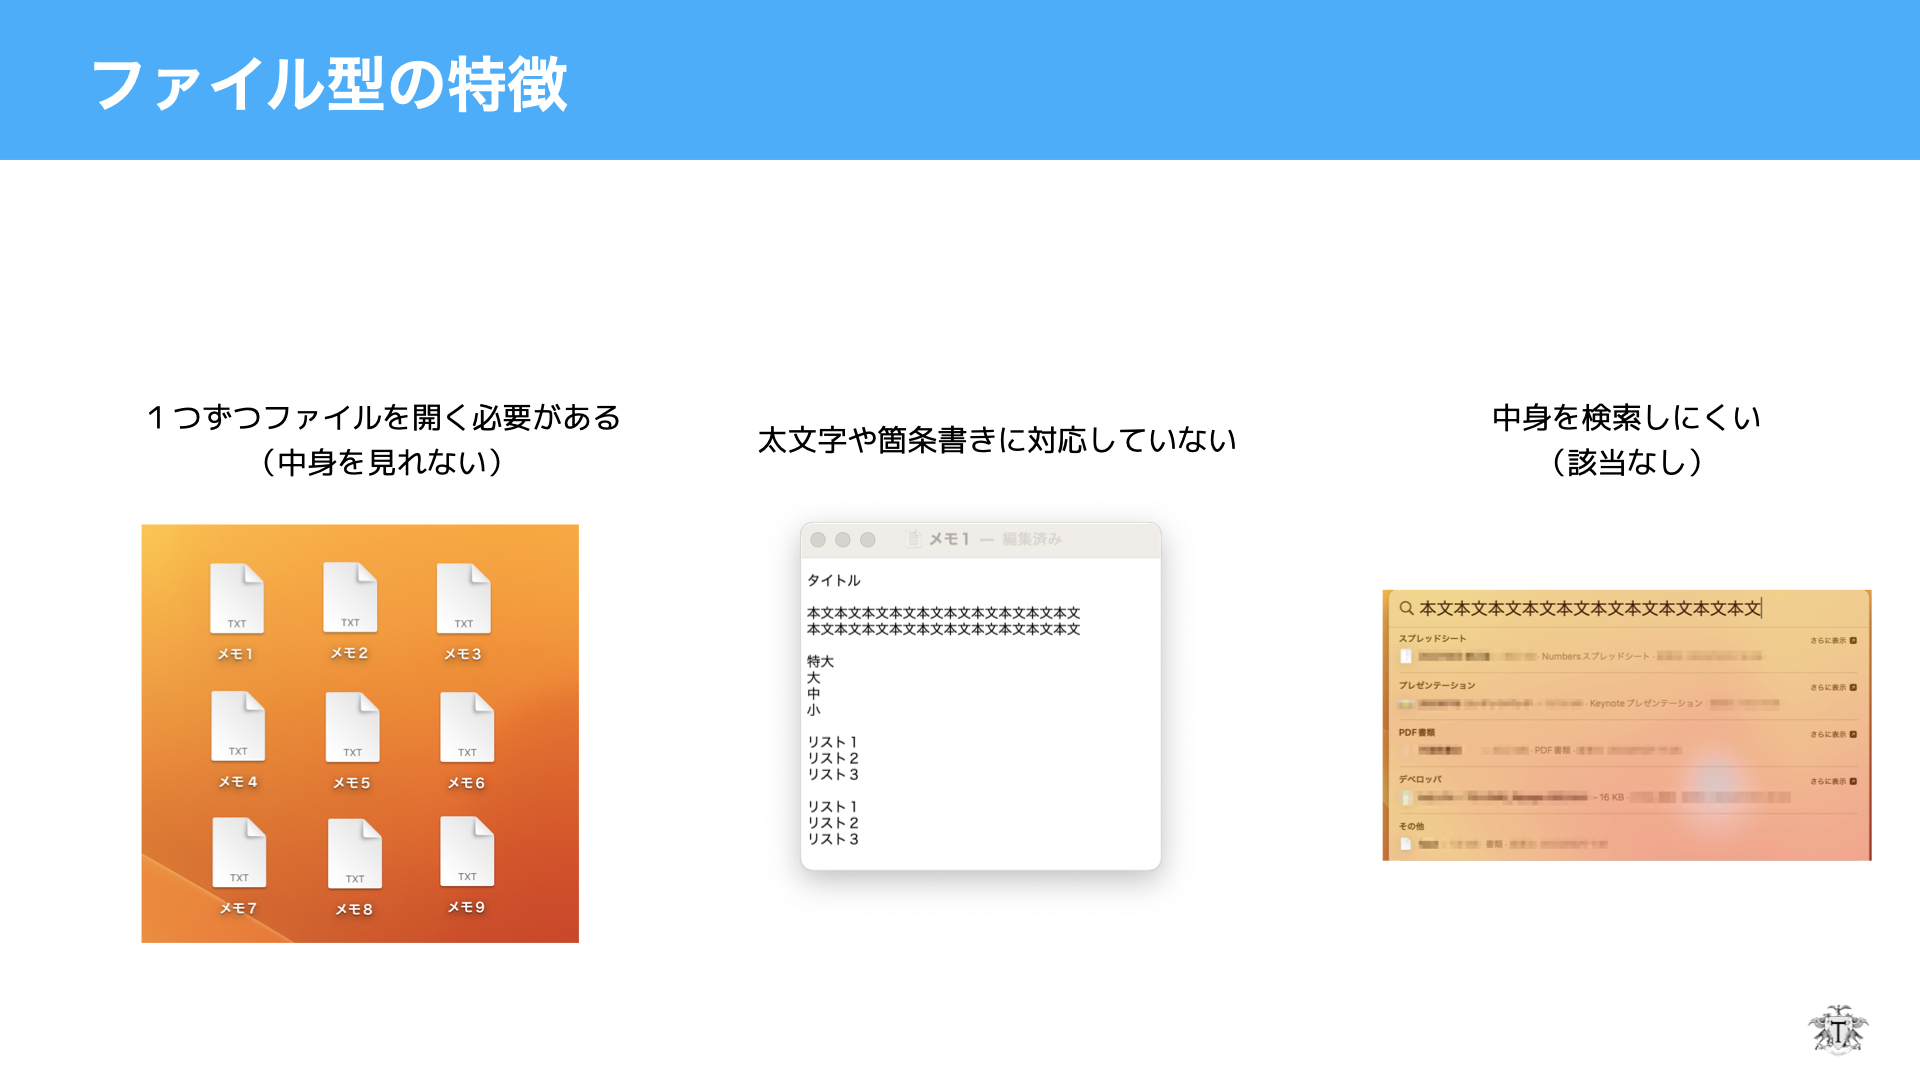Click the caption （中身を見れない）
Image resolution: width=1920 pixels, height=1080 pixels.
[x=382, y=462]
